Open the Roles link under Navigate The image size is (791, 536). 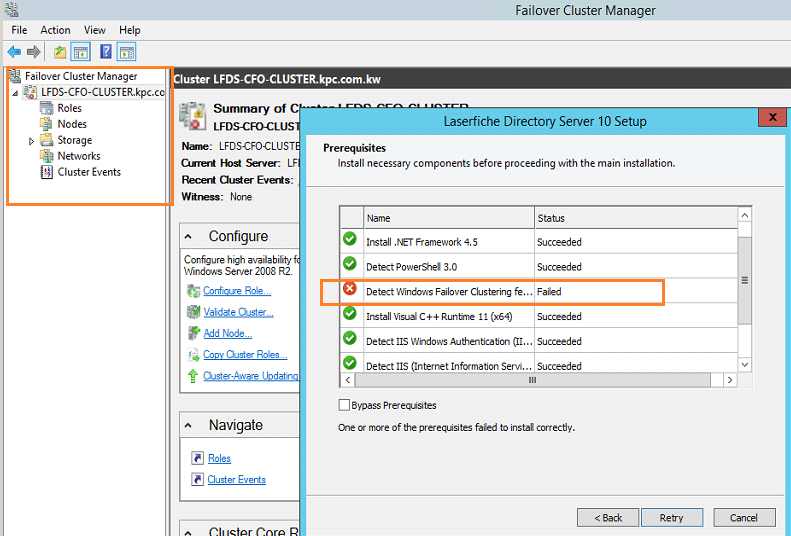pos(219,458)
